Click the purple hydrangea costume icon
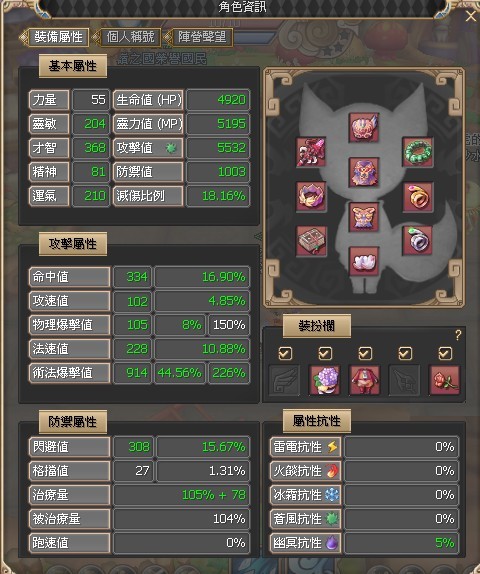The height and width of the screenshot is (574, 480). tap(324, 380)
